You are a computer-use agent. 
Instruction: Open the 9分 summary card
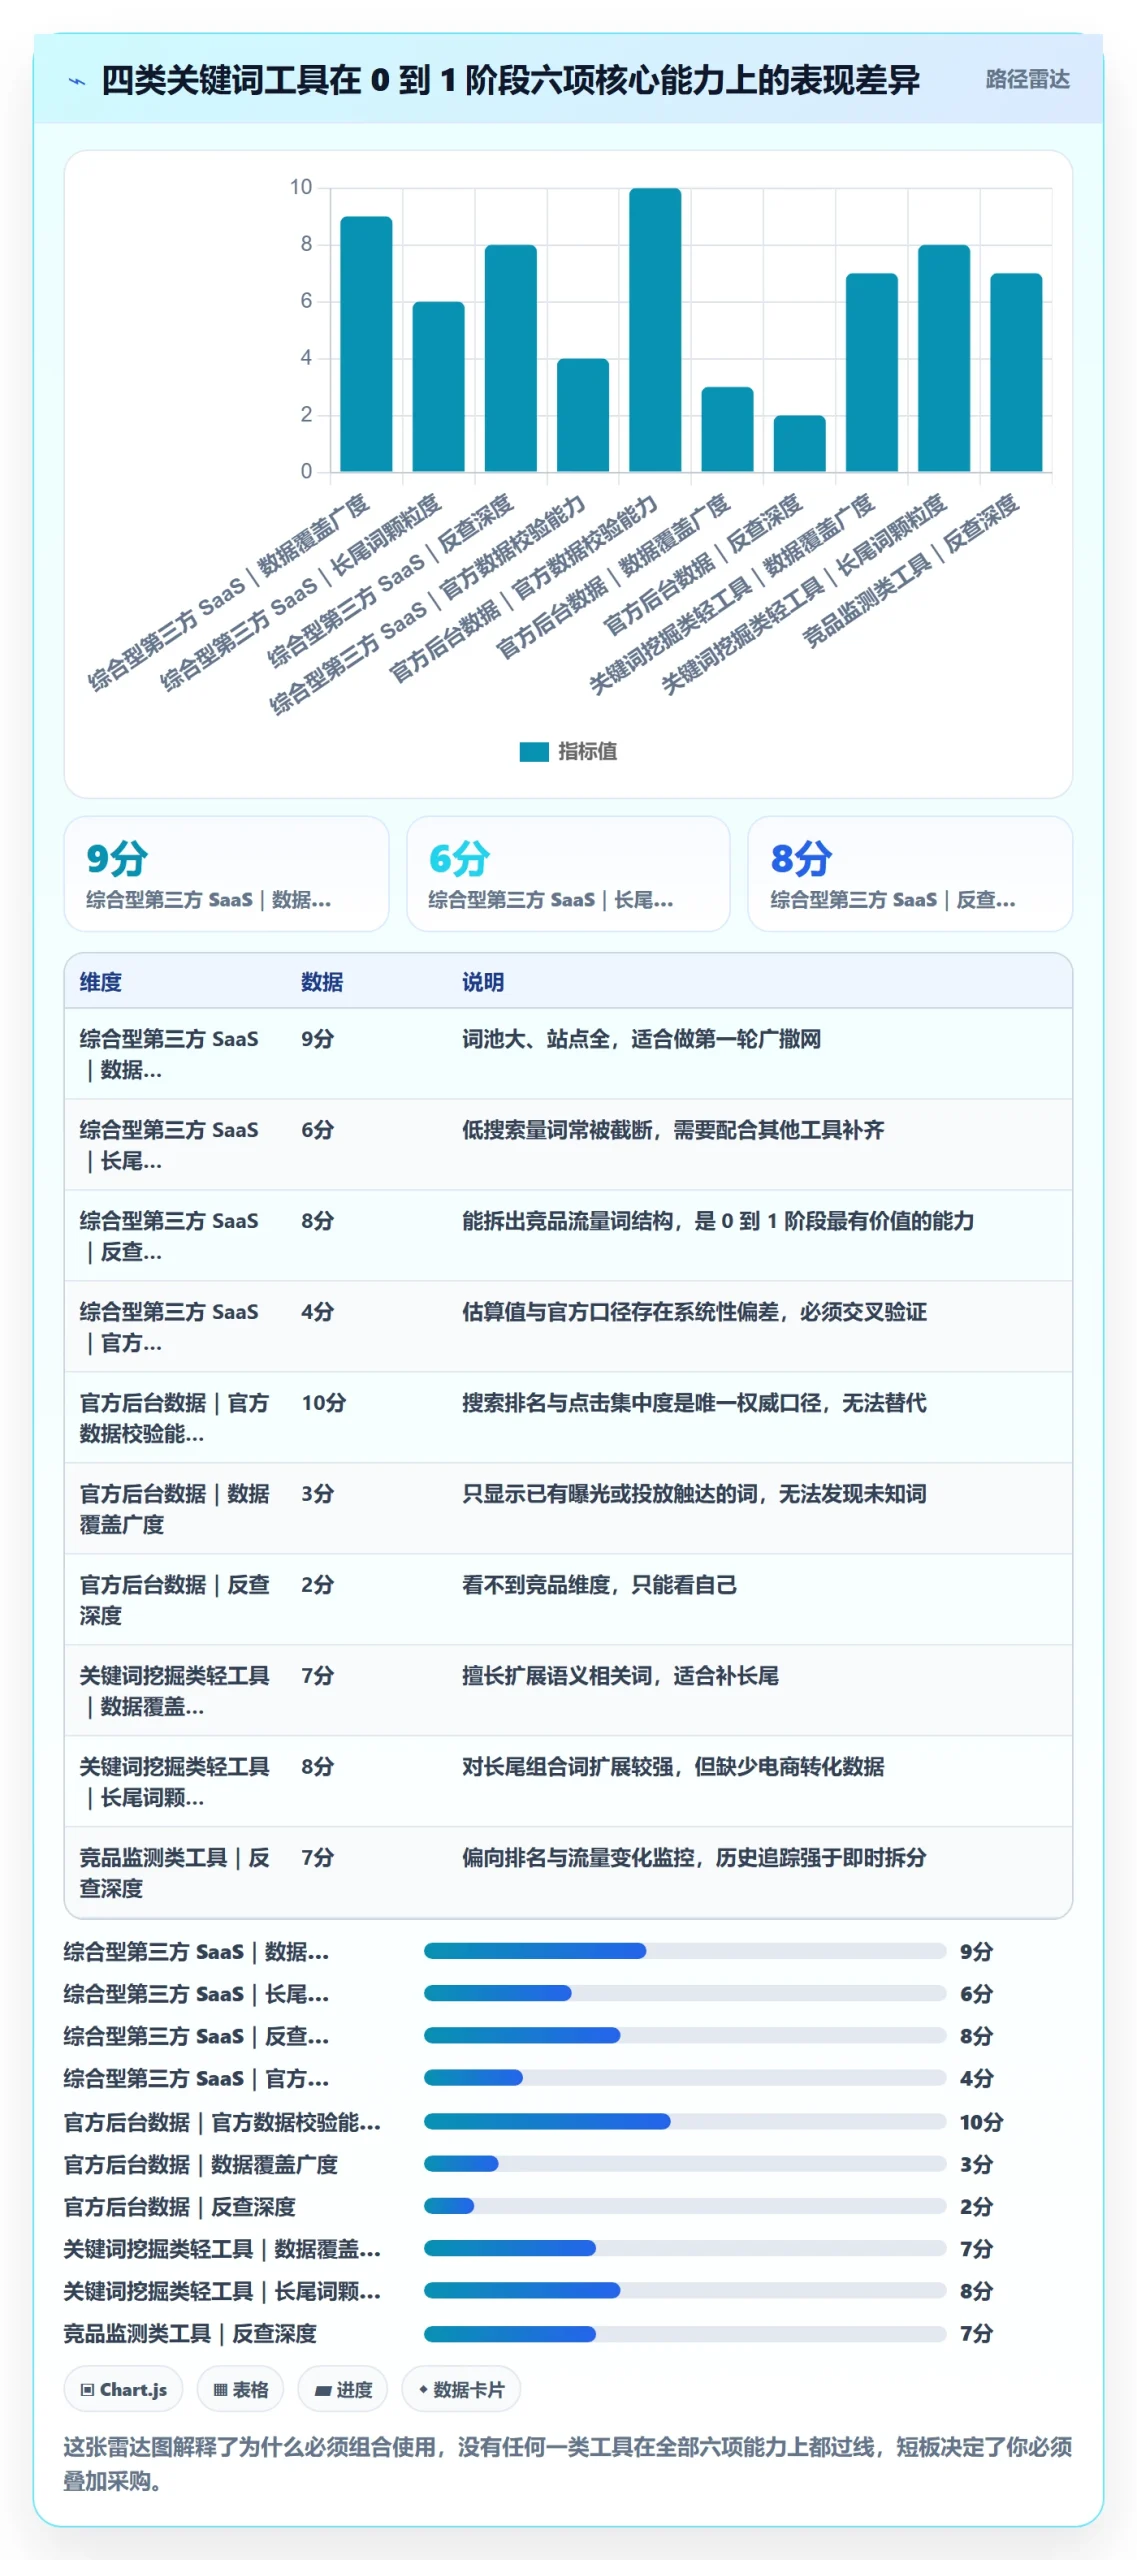click(x=226, y=873)
